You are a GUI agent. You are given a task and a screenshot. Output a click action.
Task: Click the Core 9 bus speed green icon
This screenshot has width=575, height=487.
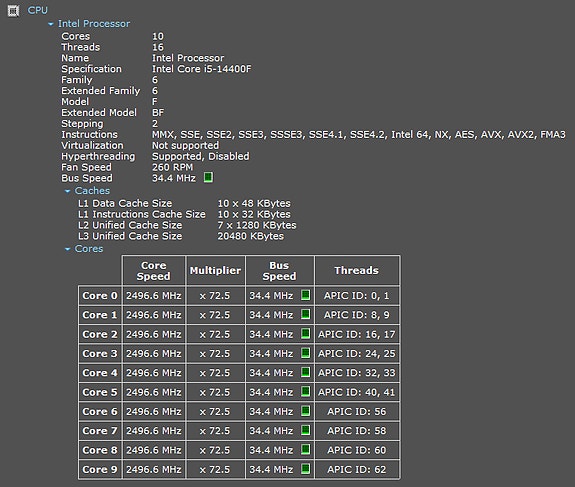coord(305,469)
